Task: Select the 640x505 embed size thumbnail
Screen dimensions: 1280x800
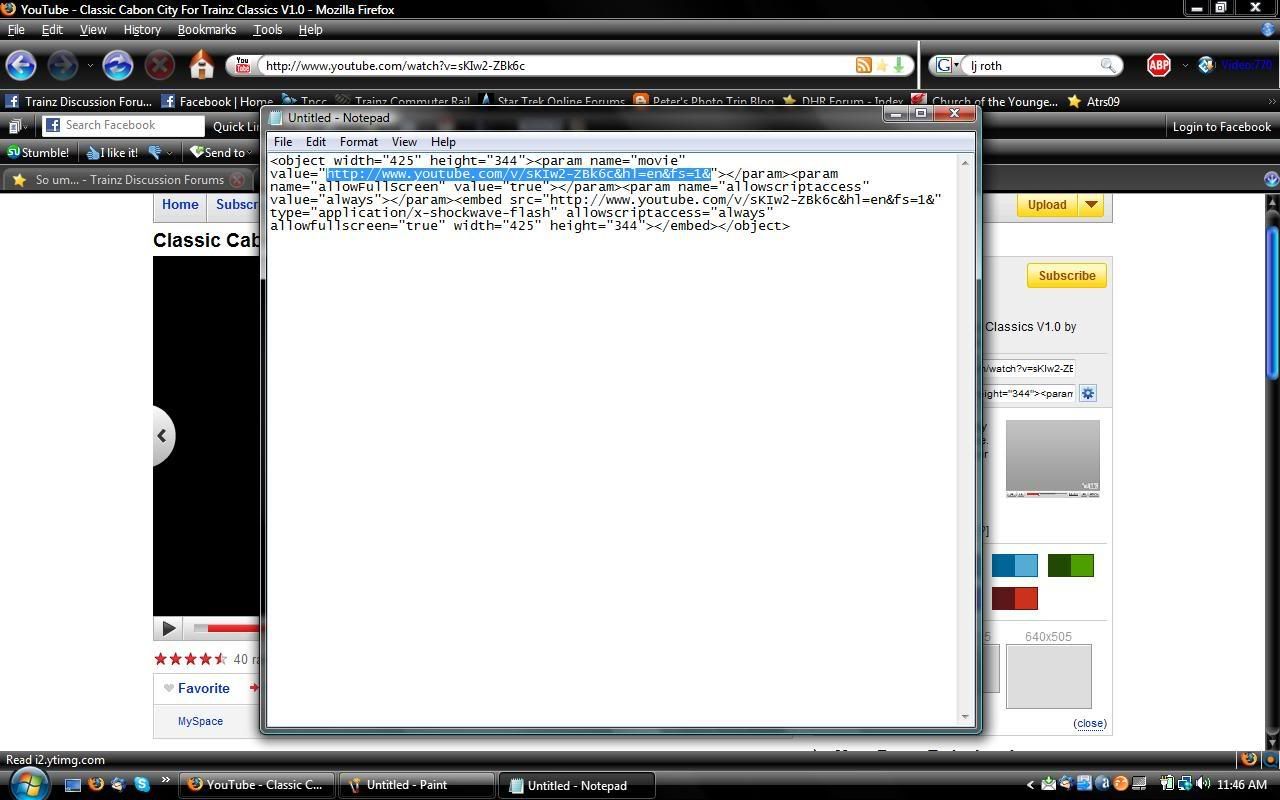Action: pos(1048,676)
